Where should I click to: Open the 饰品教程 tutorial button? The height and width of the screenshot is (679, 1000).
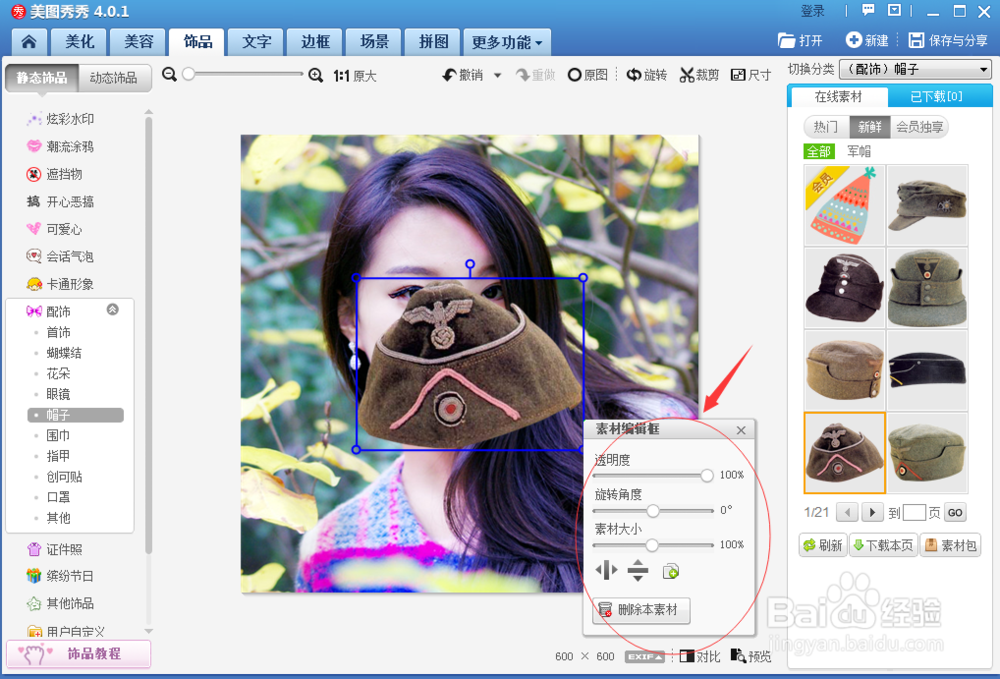pos(78,653)
